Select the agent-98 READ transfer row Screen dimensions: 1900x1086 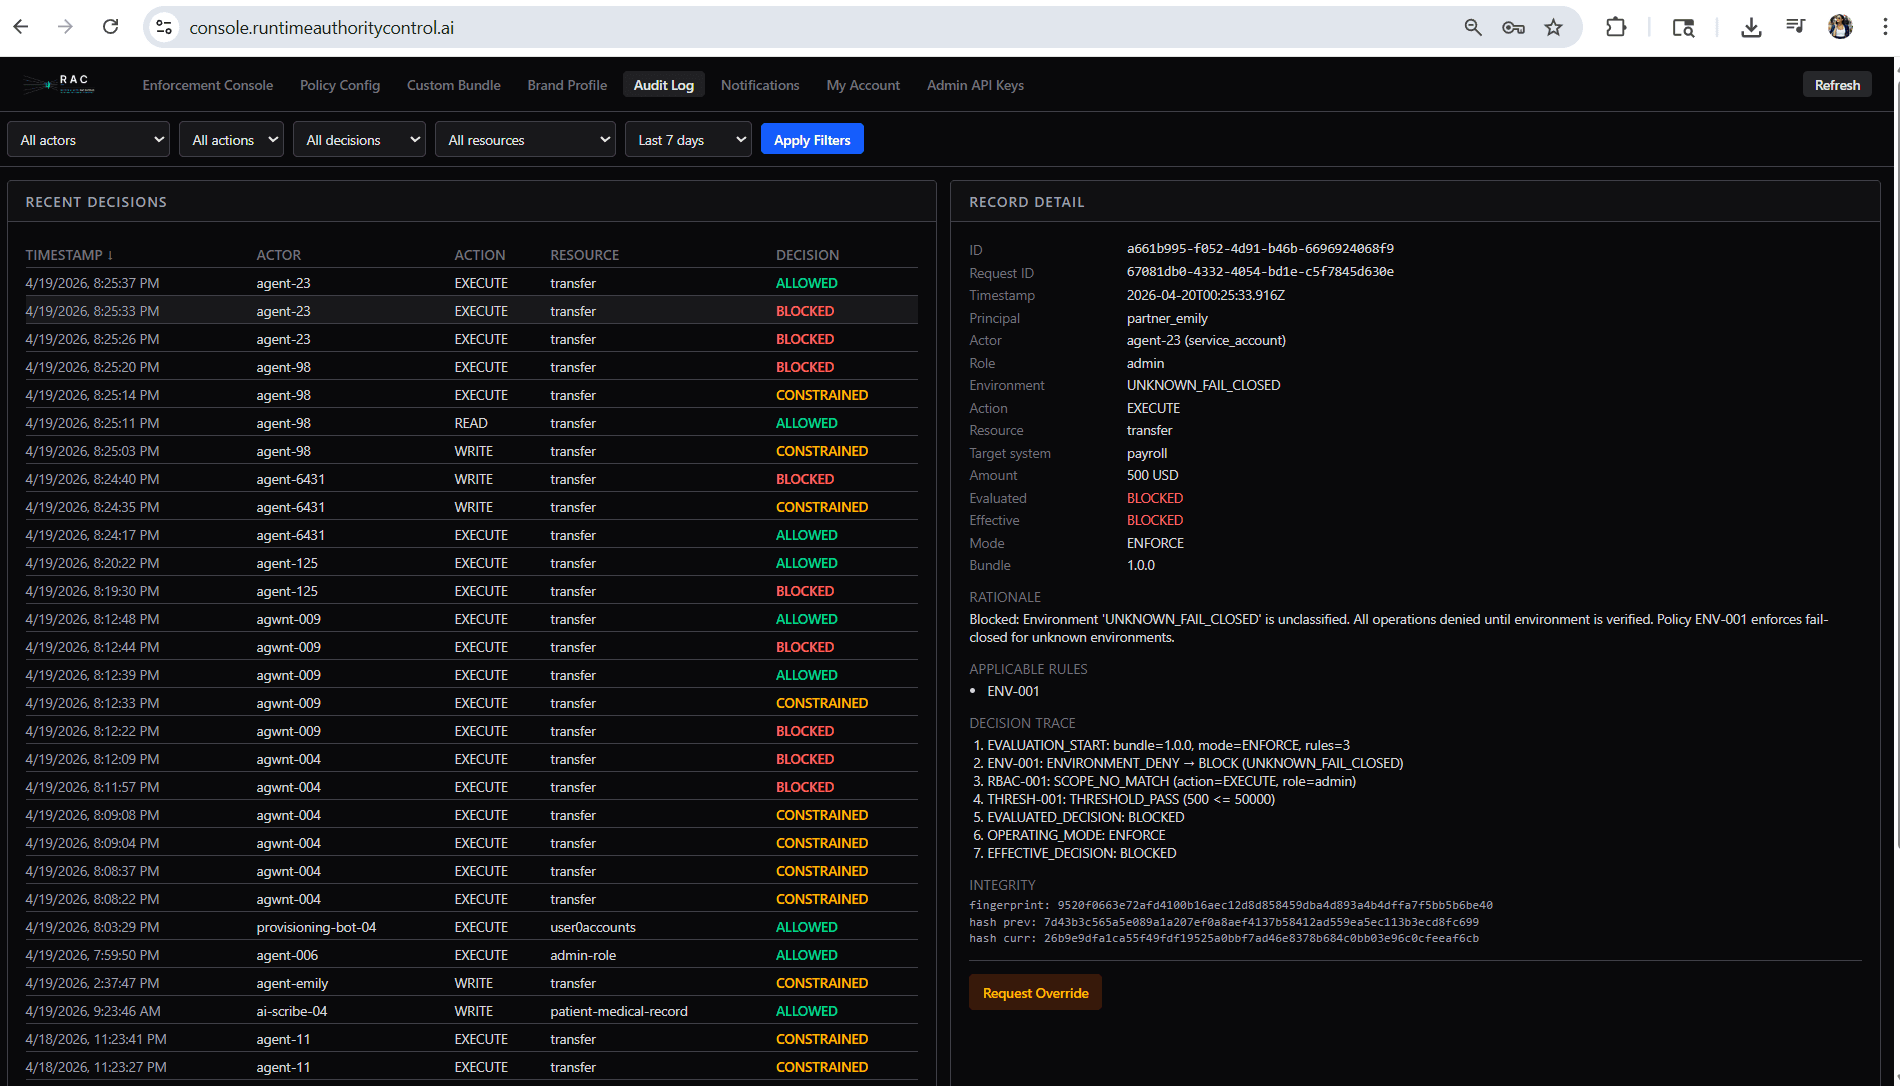point(471,423)
